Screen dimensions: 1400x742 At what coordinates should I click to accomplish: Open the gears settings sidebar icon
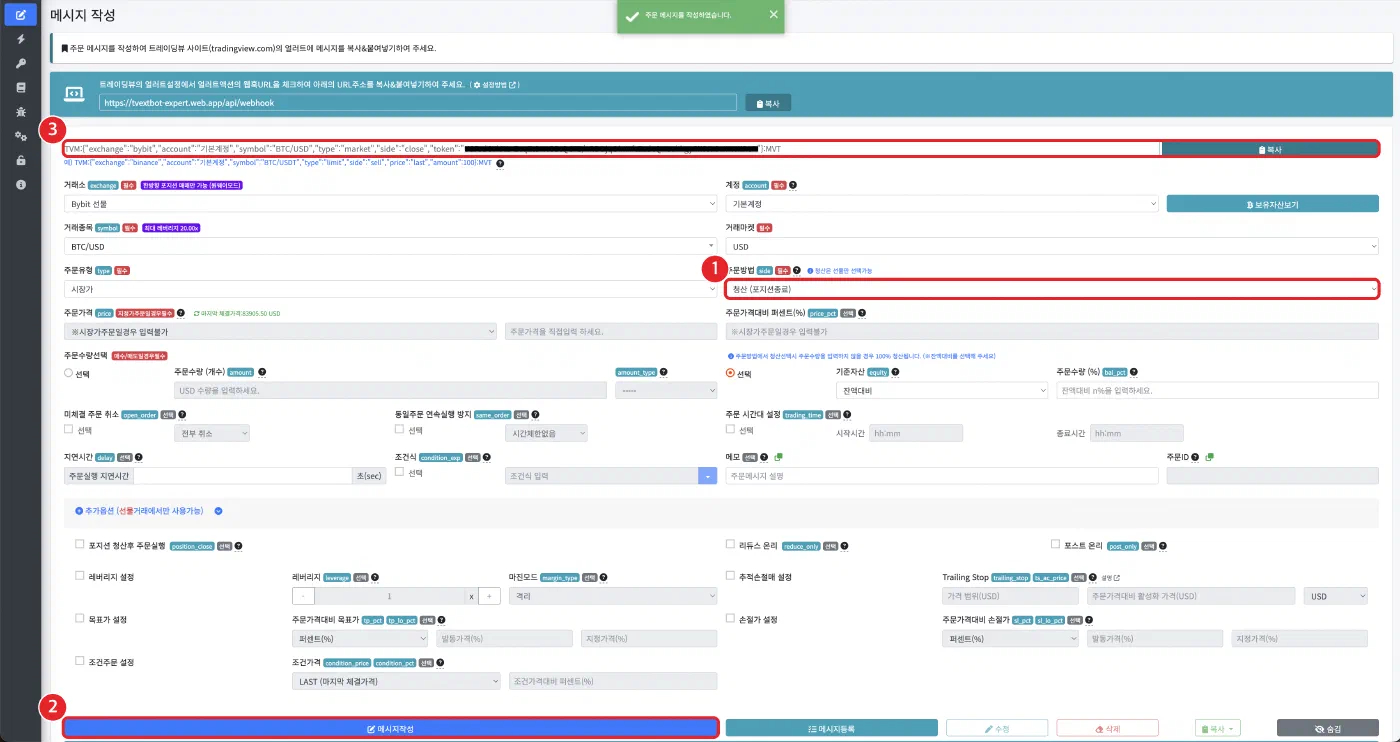pyautogui.click(x=21, y=136)
